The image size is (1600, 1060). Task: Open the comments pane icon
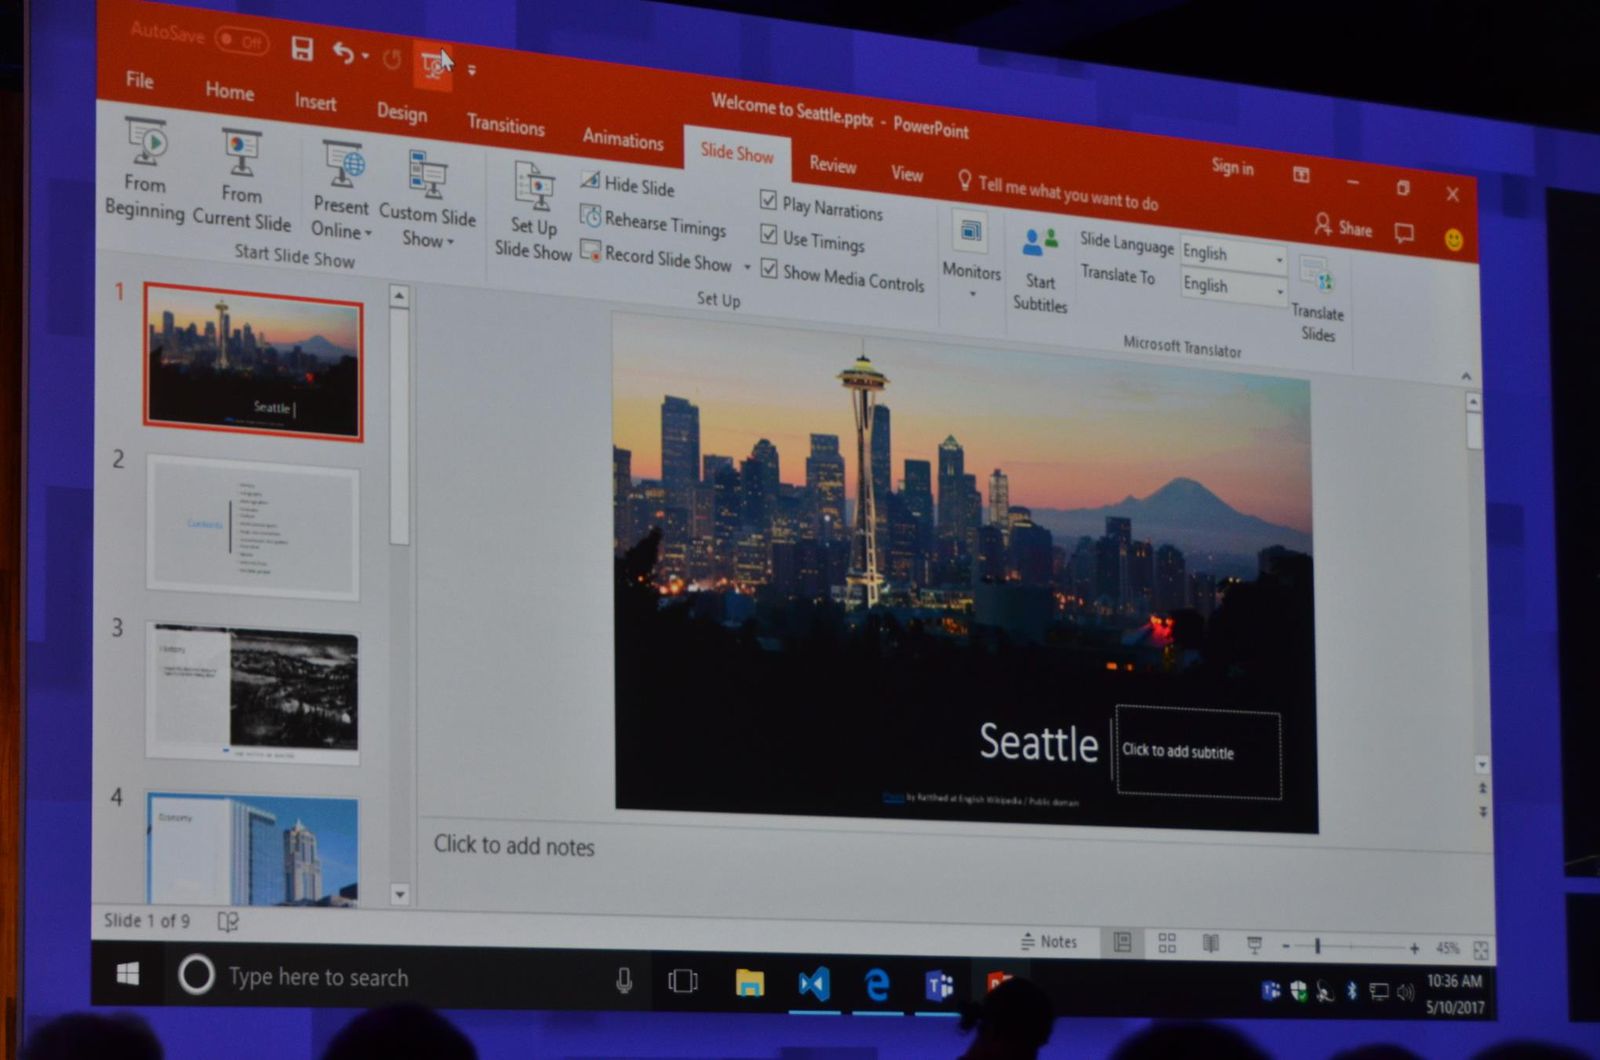tap(1404, 233)
